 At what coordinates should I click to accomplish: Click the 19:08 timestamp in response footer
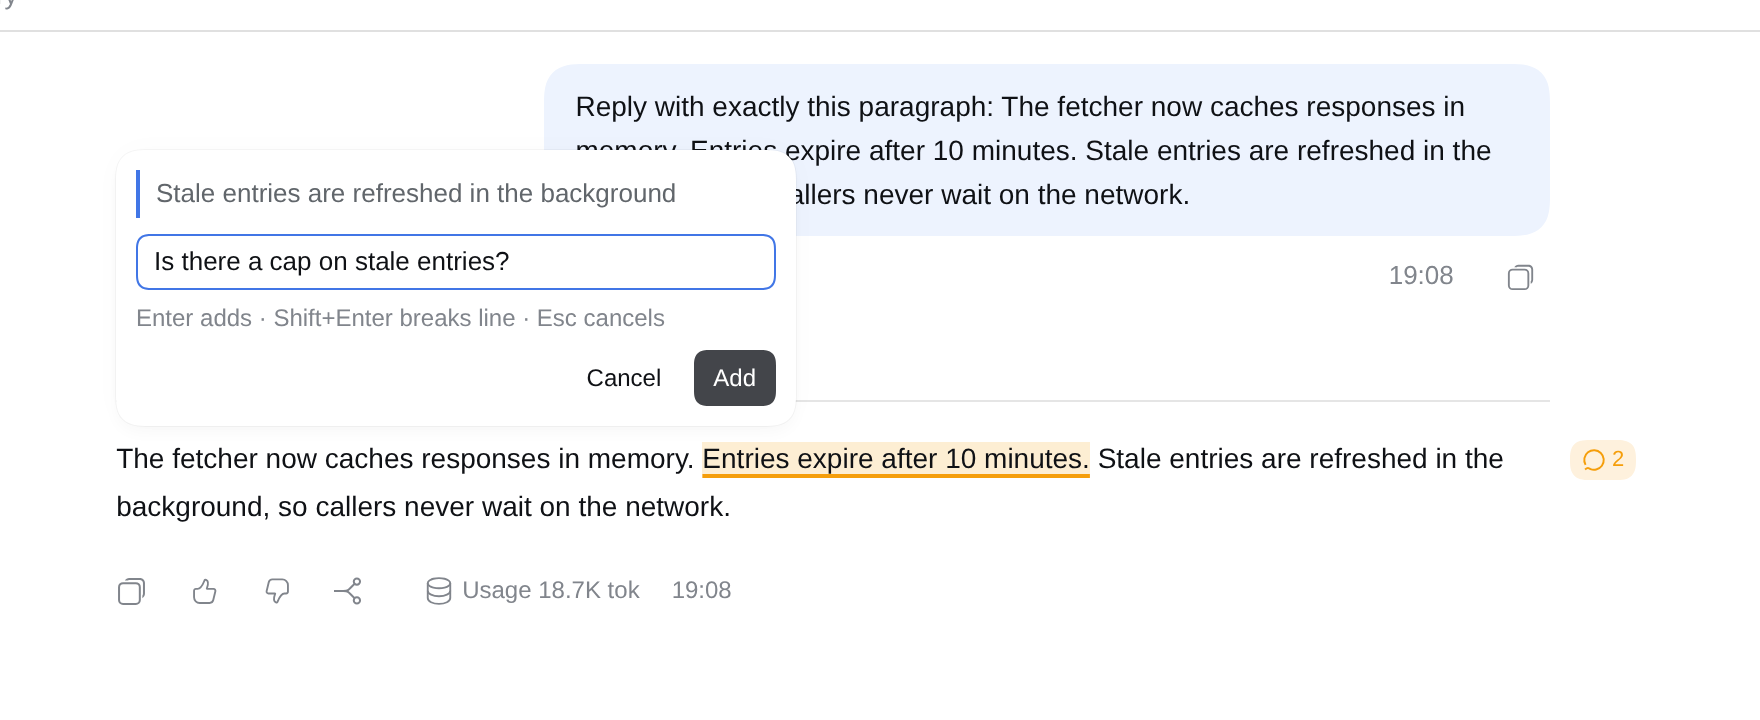(x=702, y=591)
